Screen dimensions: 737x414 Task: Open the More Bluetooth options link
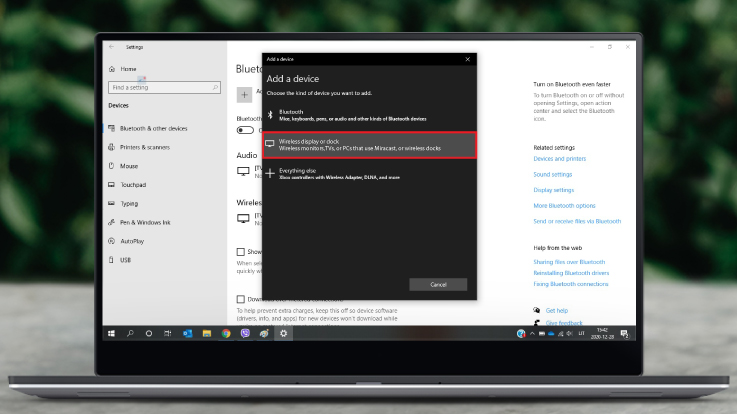[564, 205]
